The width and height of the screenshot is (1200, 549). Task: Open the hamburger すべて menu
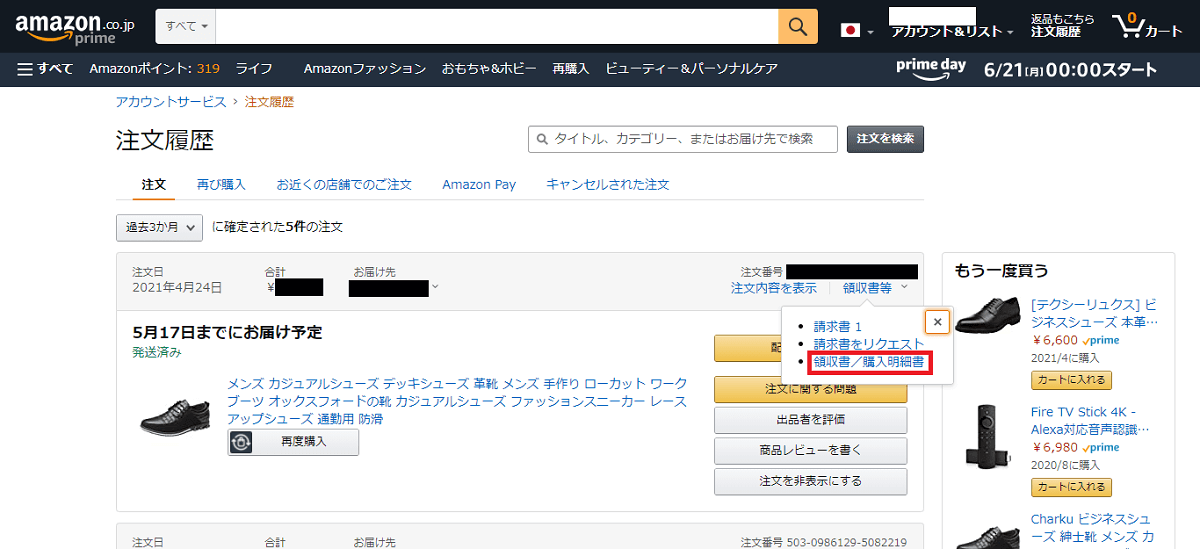point(45,69)
